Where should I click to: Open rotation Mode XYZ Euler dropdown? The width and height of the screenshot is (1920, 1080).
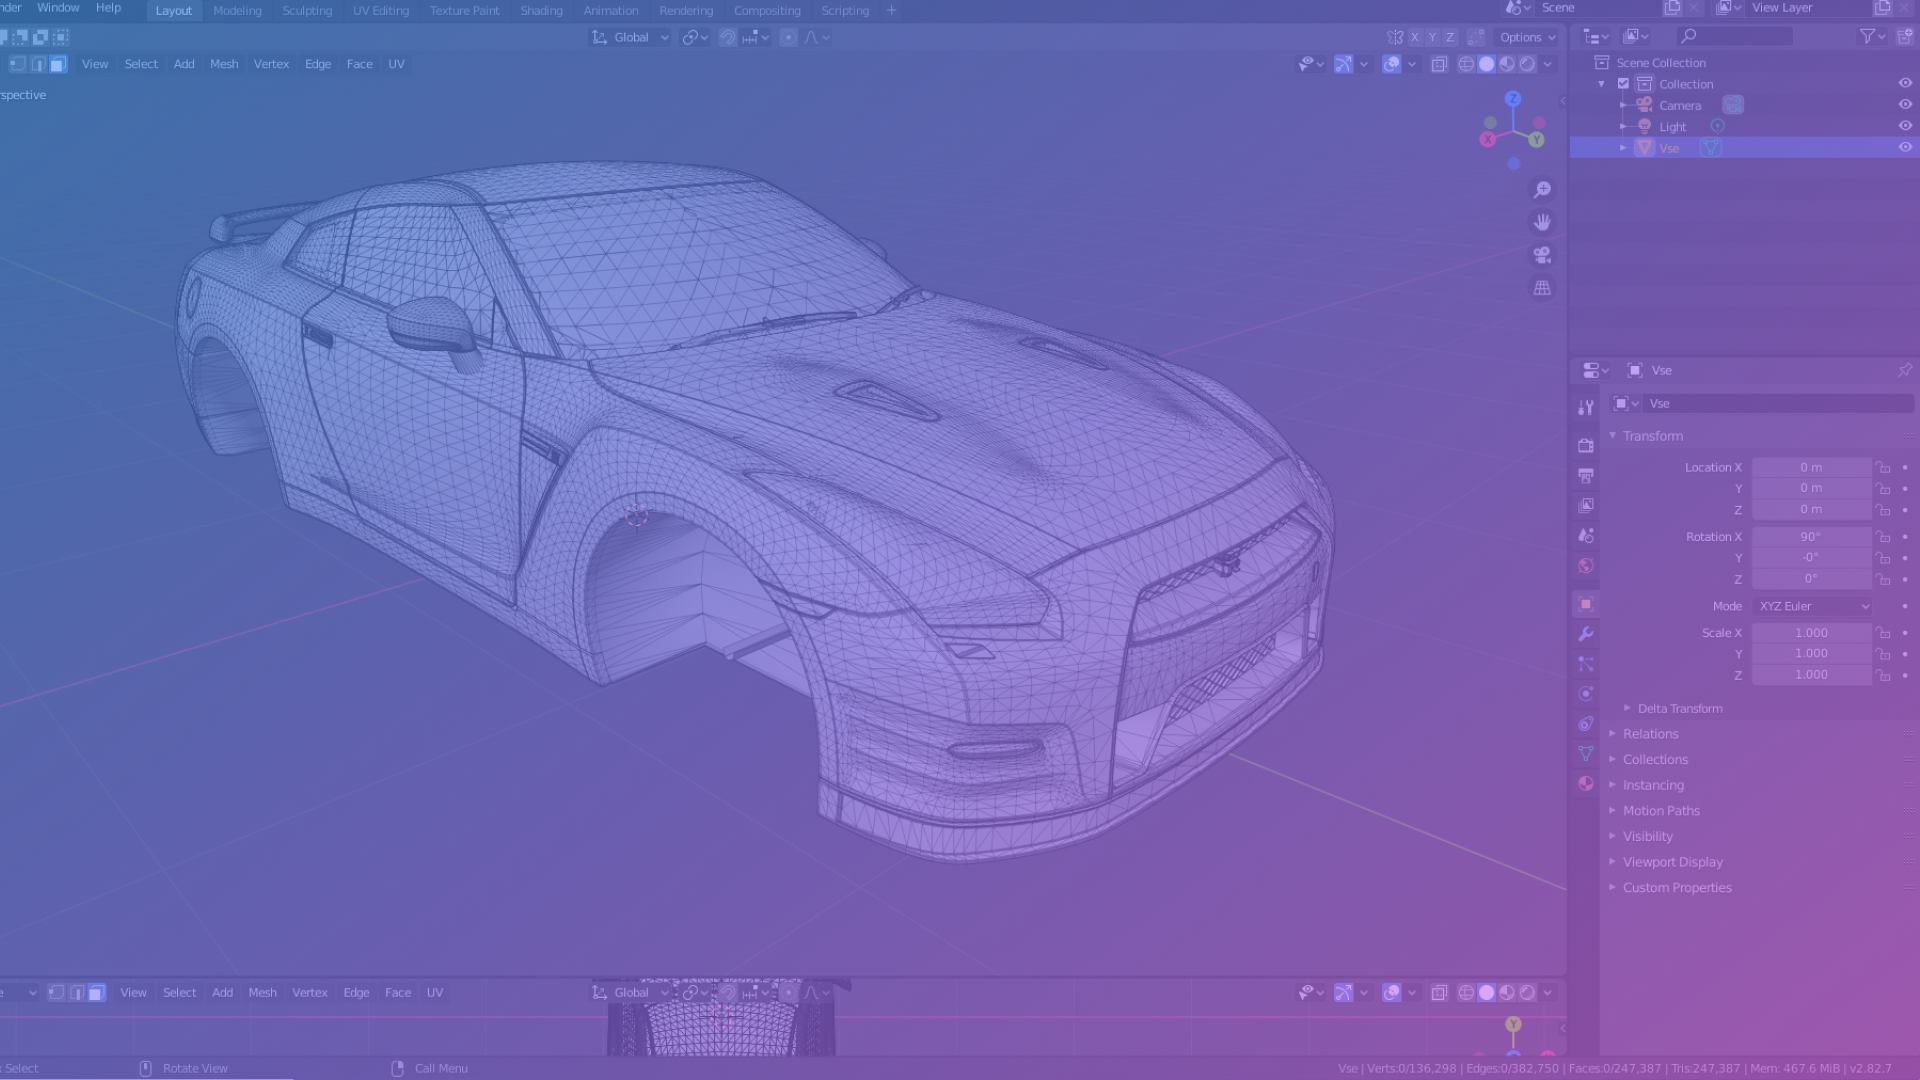(x=1813, y=606)
